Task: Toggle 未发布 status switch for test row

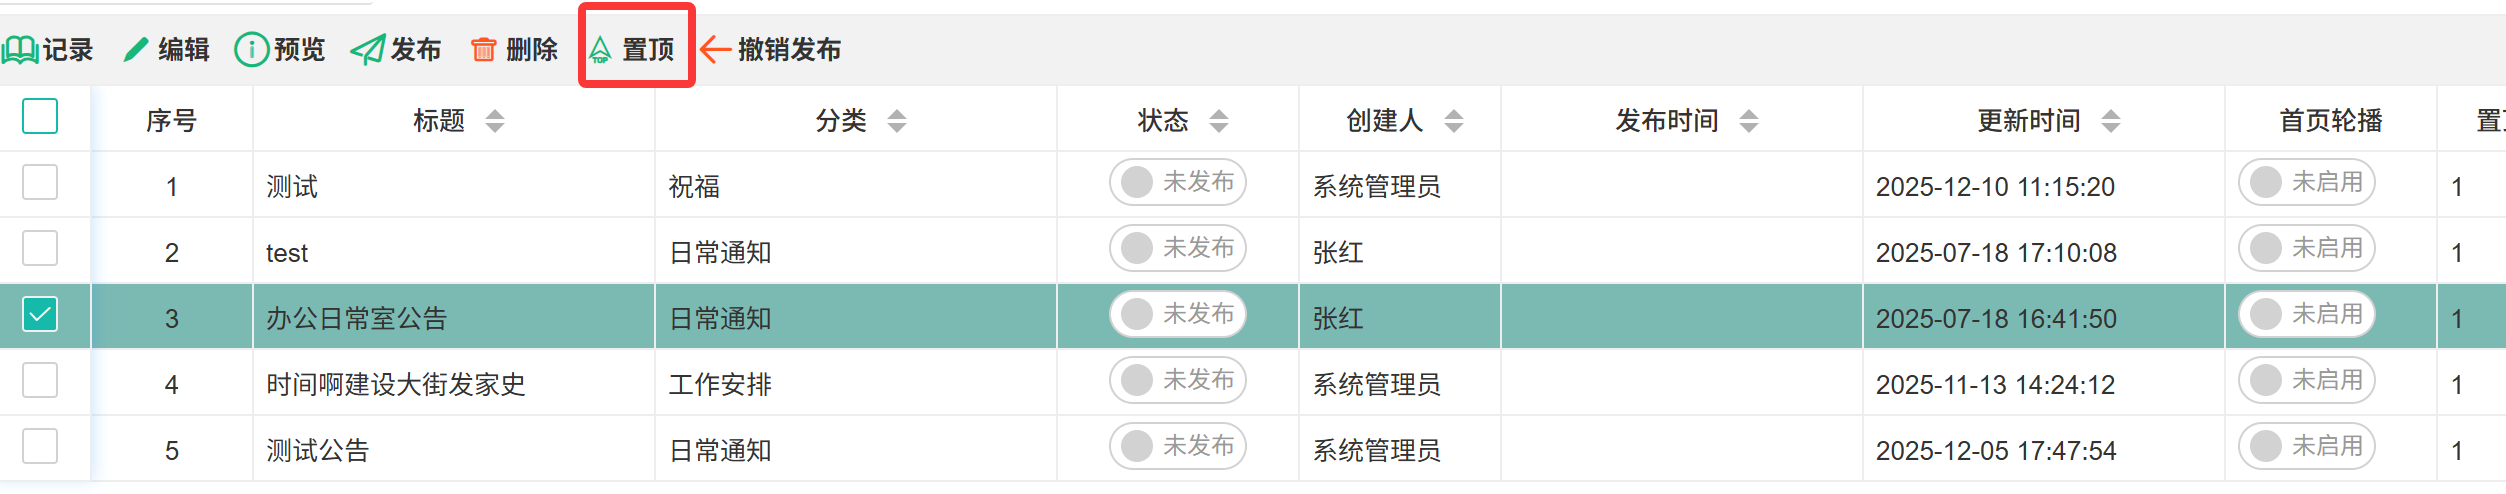Action: [1177, 248]
